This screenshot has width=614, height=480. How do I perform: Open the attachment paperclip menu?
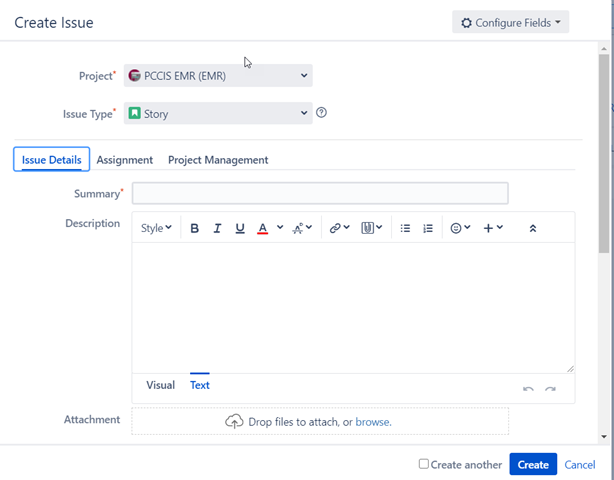pos(371,228)
